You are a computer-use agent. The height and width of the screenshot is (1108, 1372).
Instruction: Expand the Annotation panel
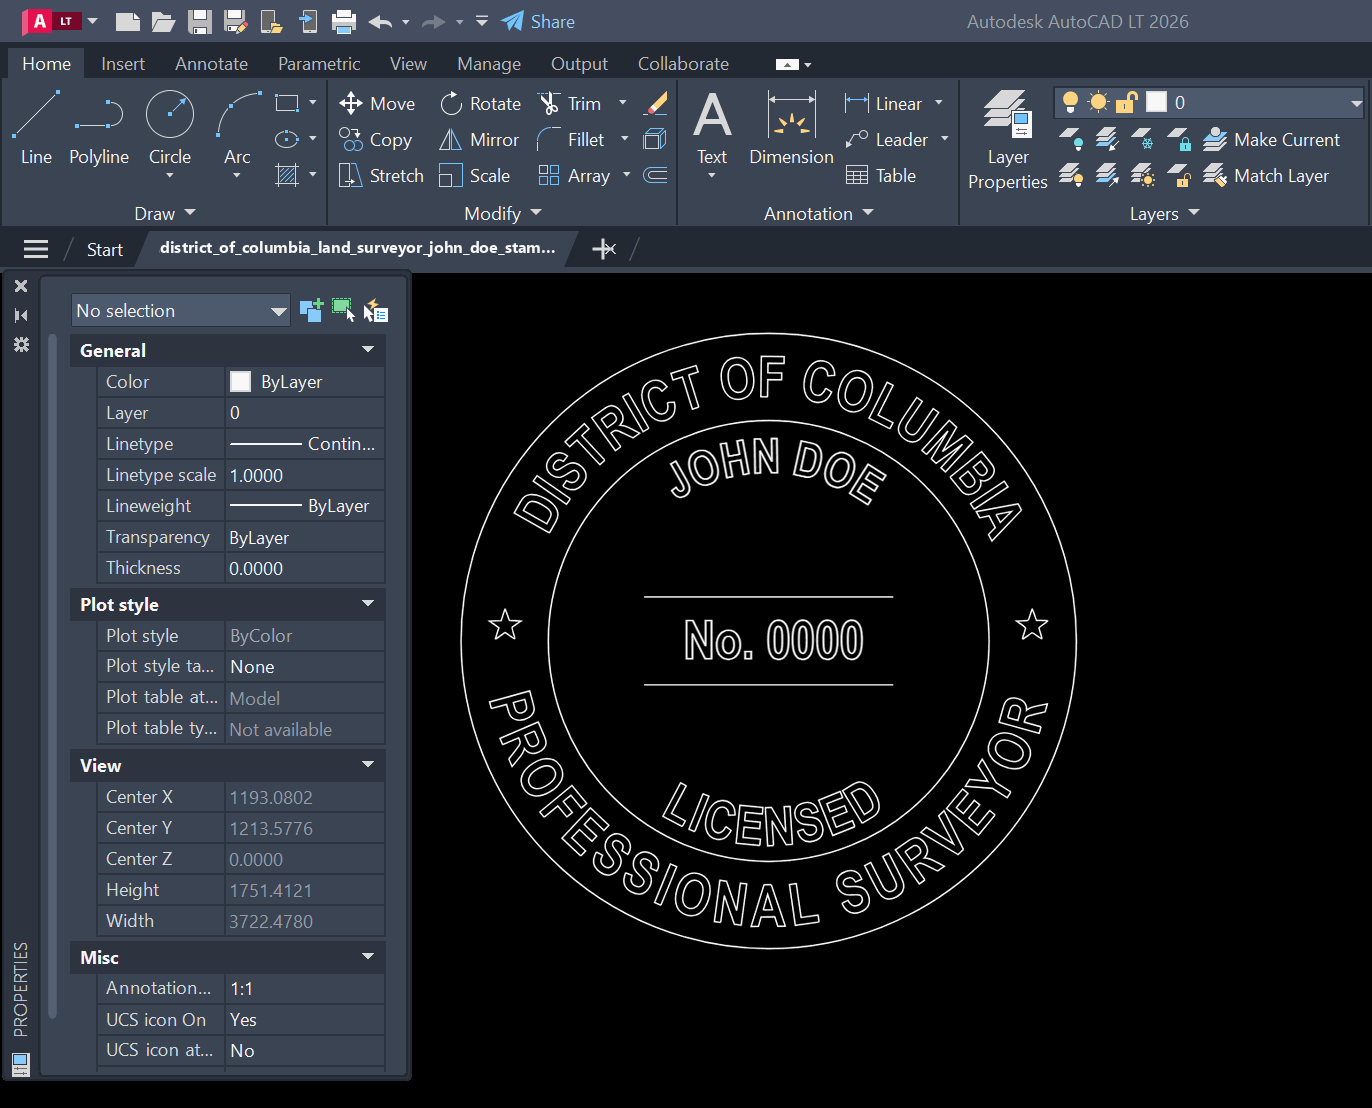(819, 213)
